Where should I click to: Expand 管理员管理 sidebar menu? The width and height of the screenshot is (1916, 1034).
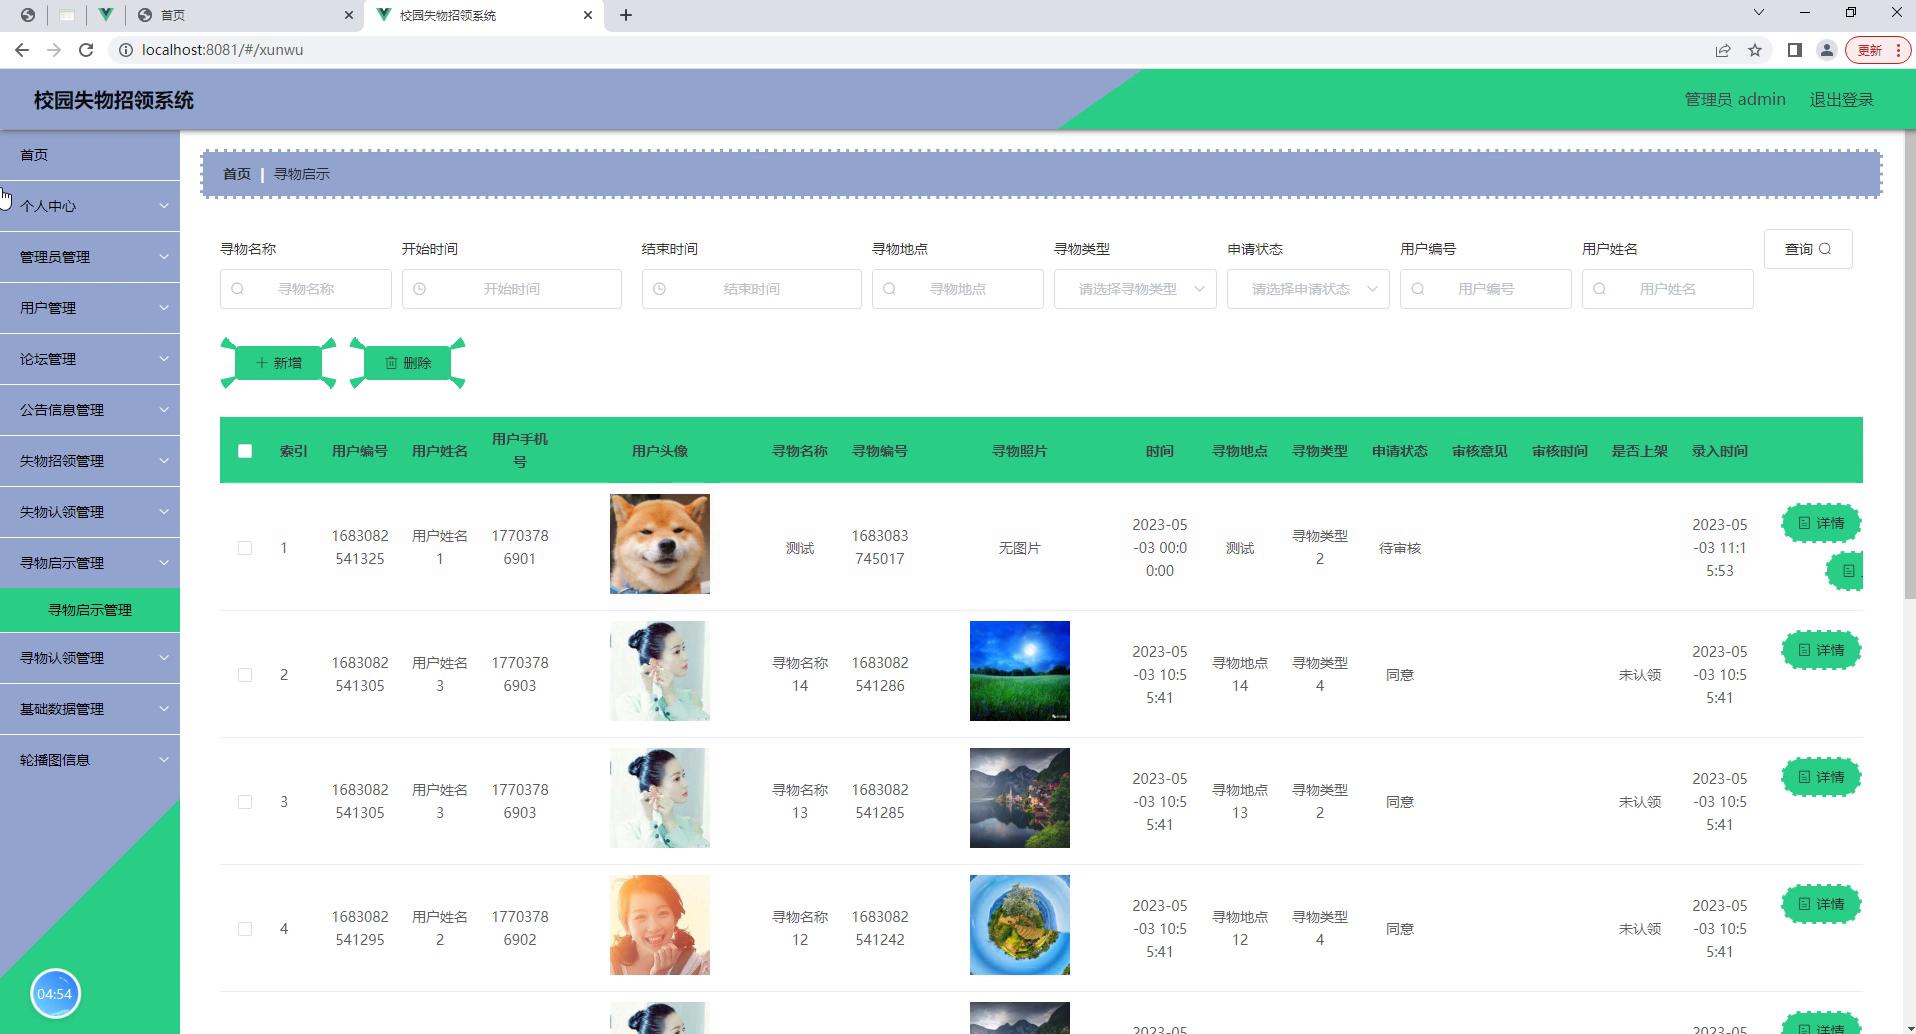[90, 257]
